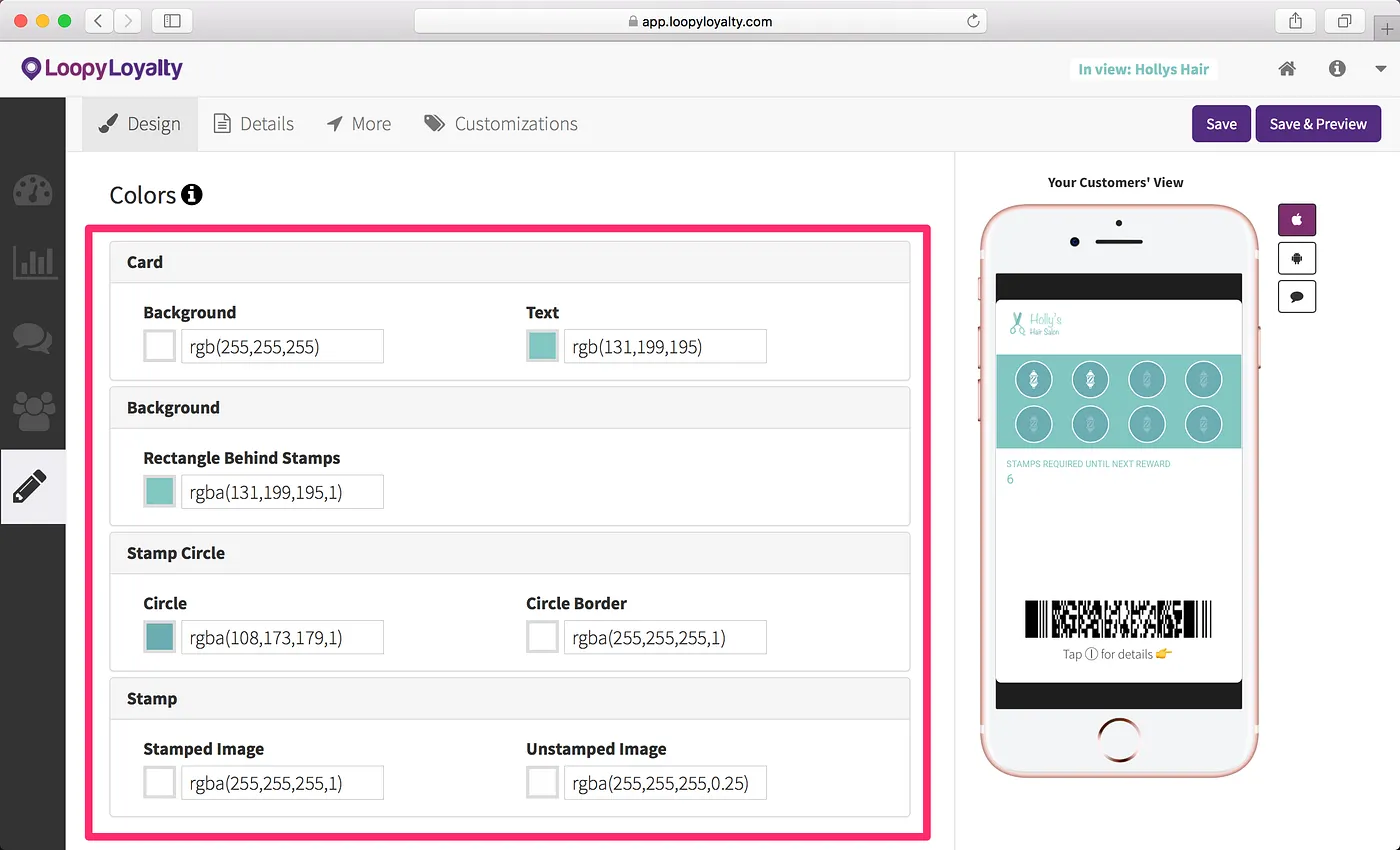The image size is (1400, 850).
Task: Click the info icon beside Colors heading
Action: click(192, 195)
